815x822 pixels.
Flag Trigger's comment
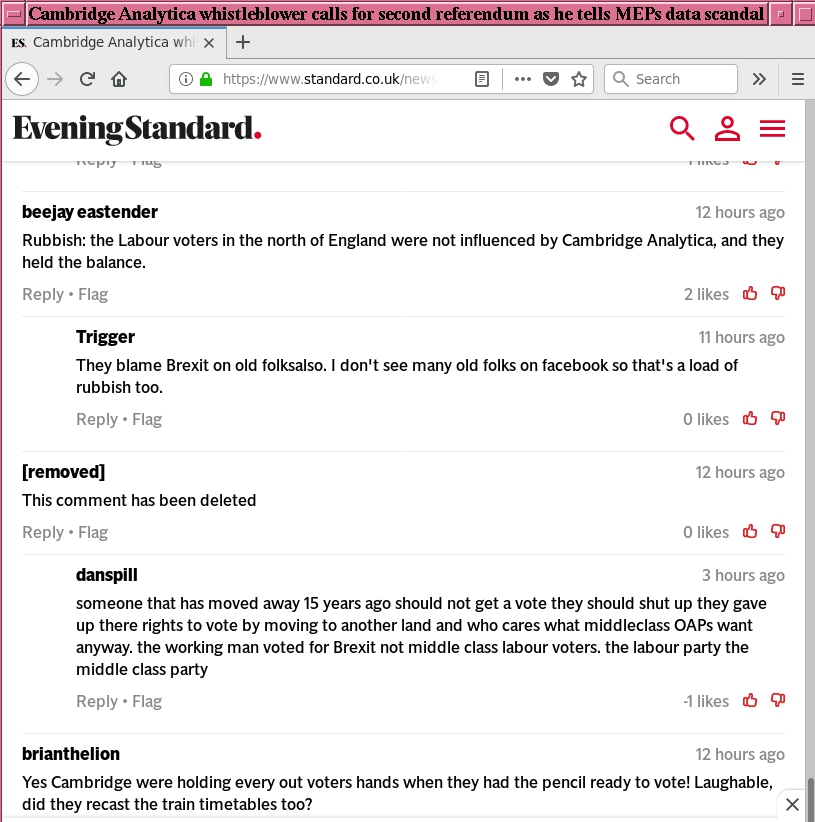point(147,419)
